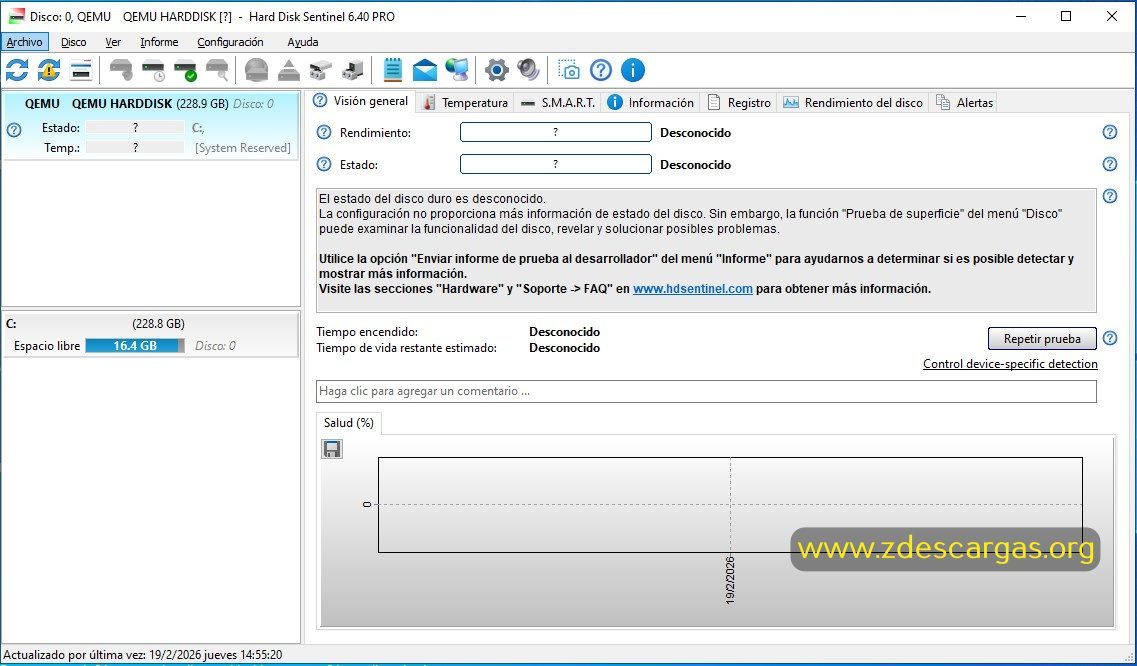
Task: Click the grey eject triangle toolbar icon
Action: pos(289,70)
